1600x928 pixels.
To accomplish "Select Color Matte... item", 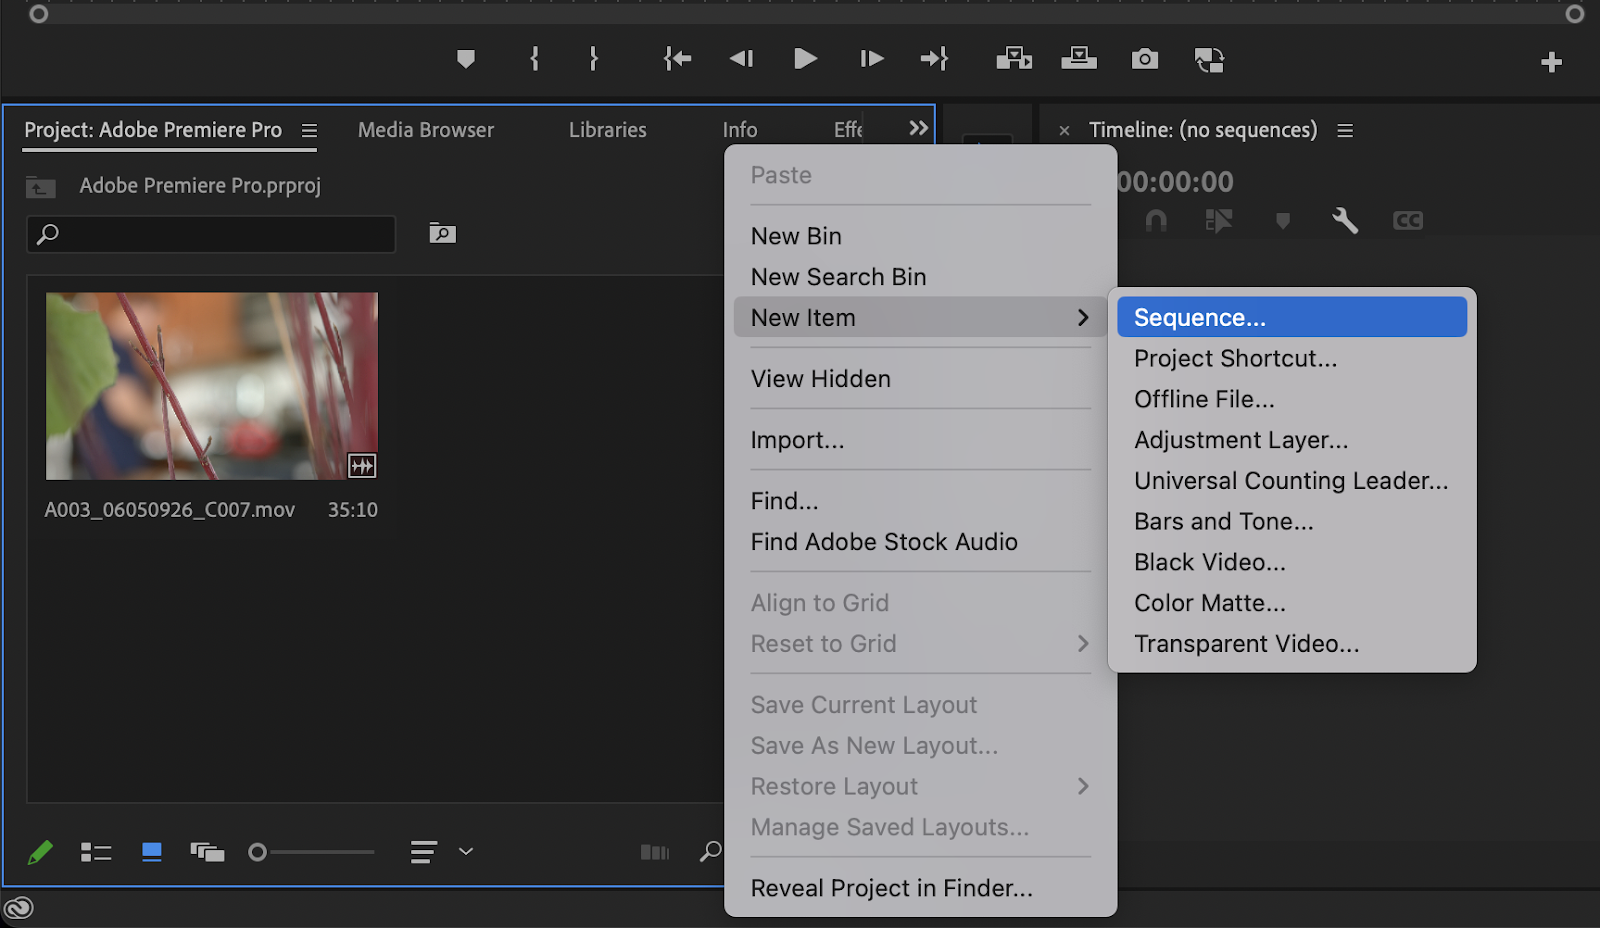I will click(1292, 603).
